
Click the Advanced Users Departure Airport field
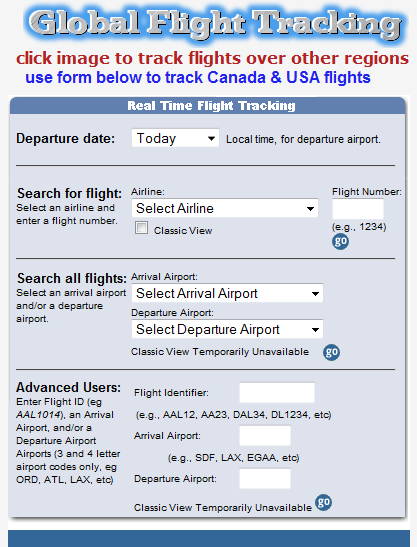coord(265,479)
